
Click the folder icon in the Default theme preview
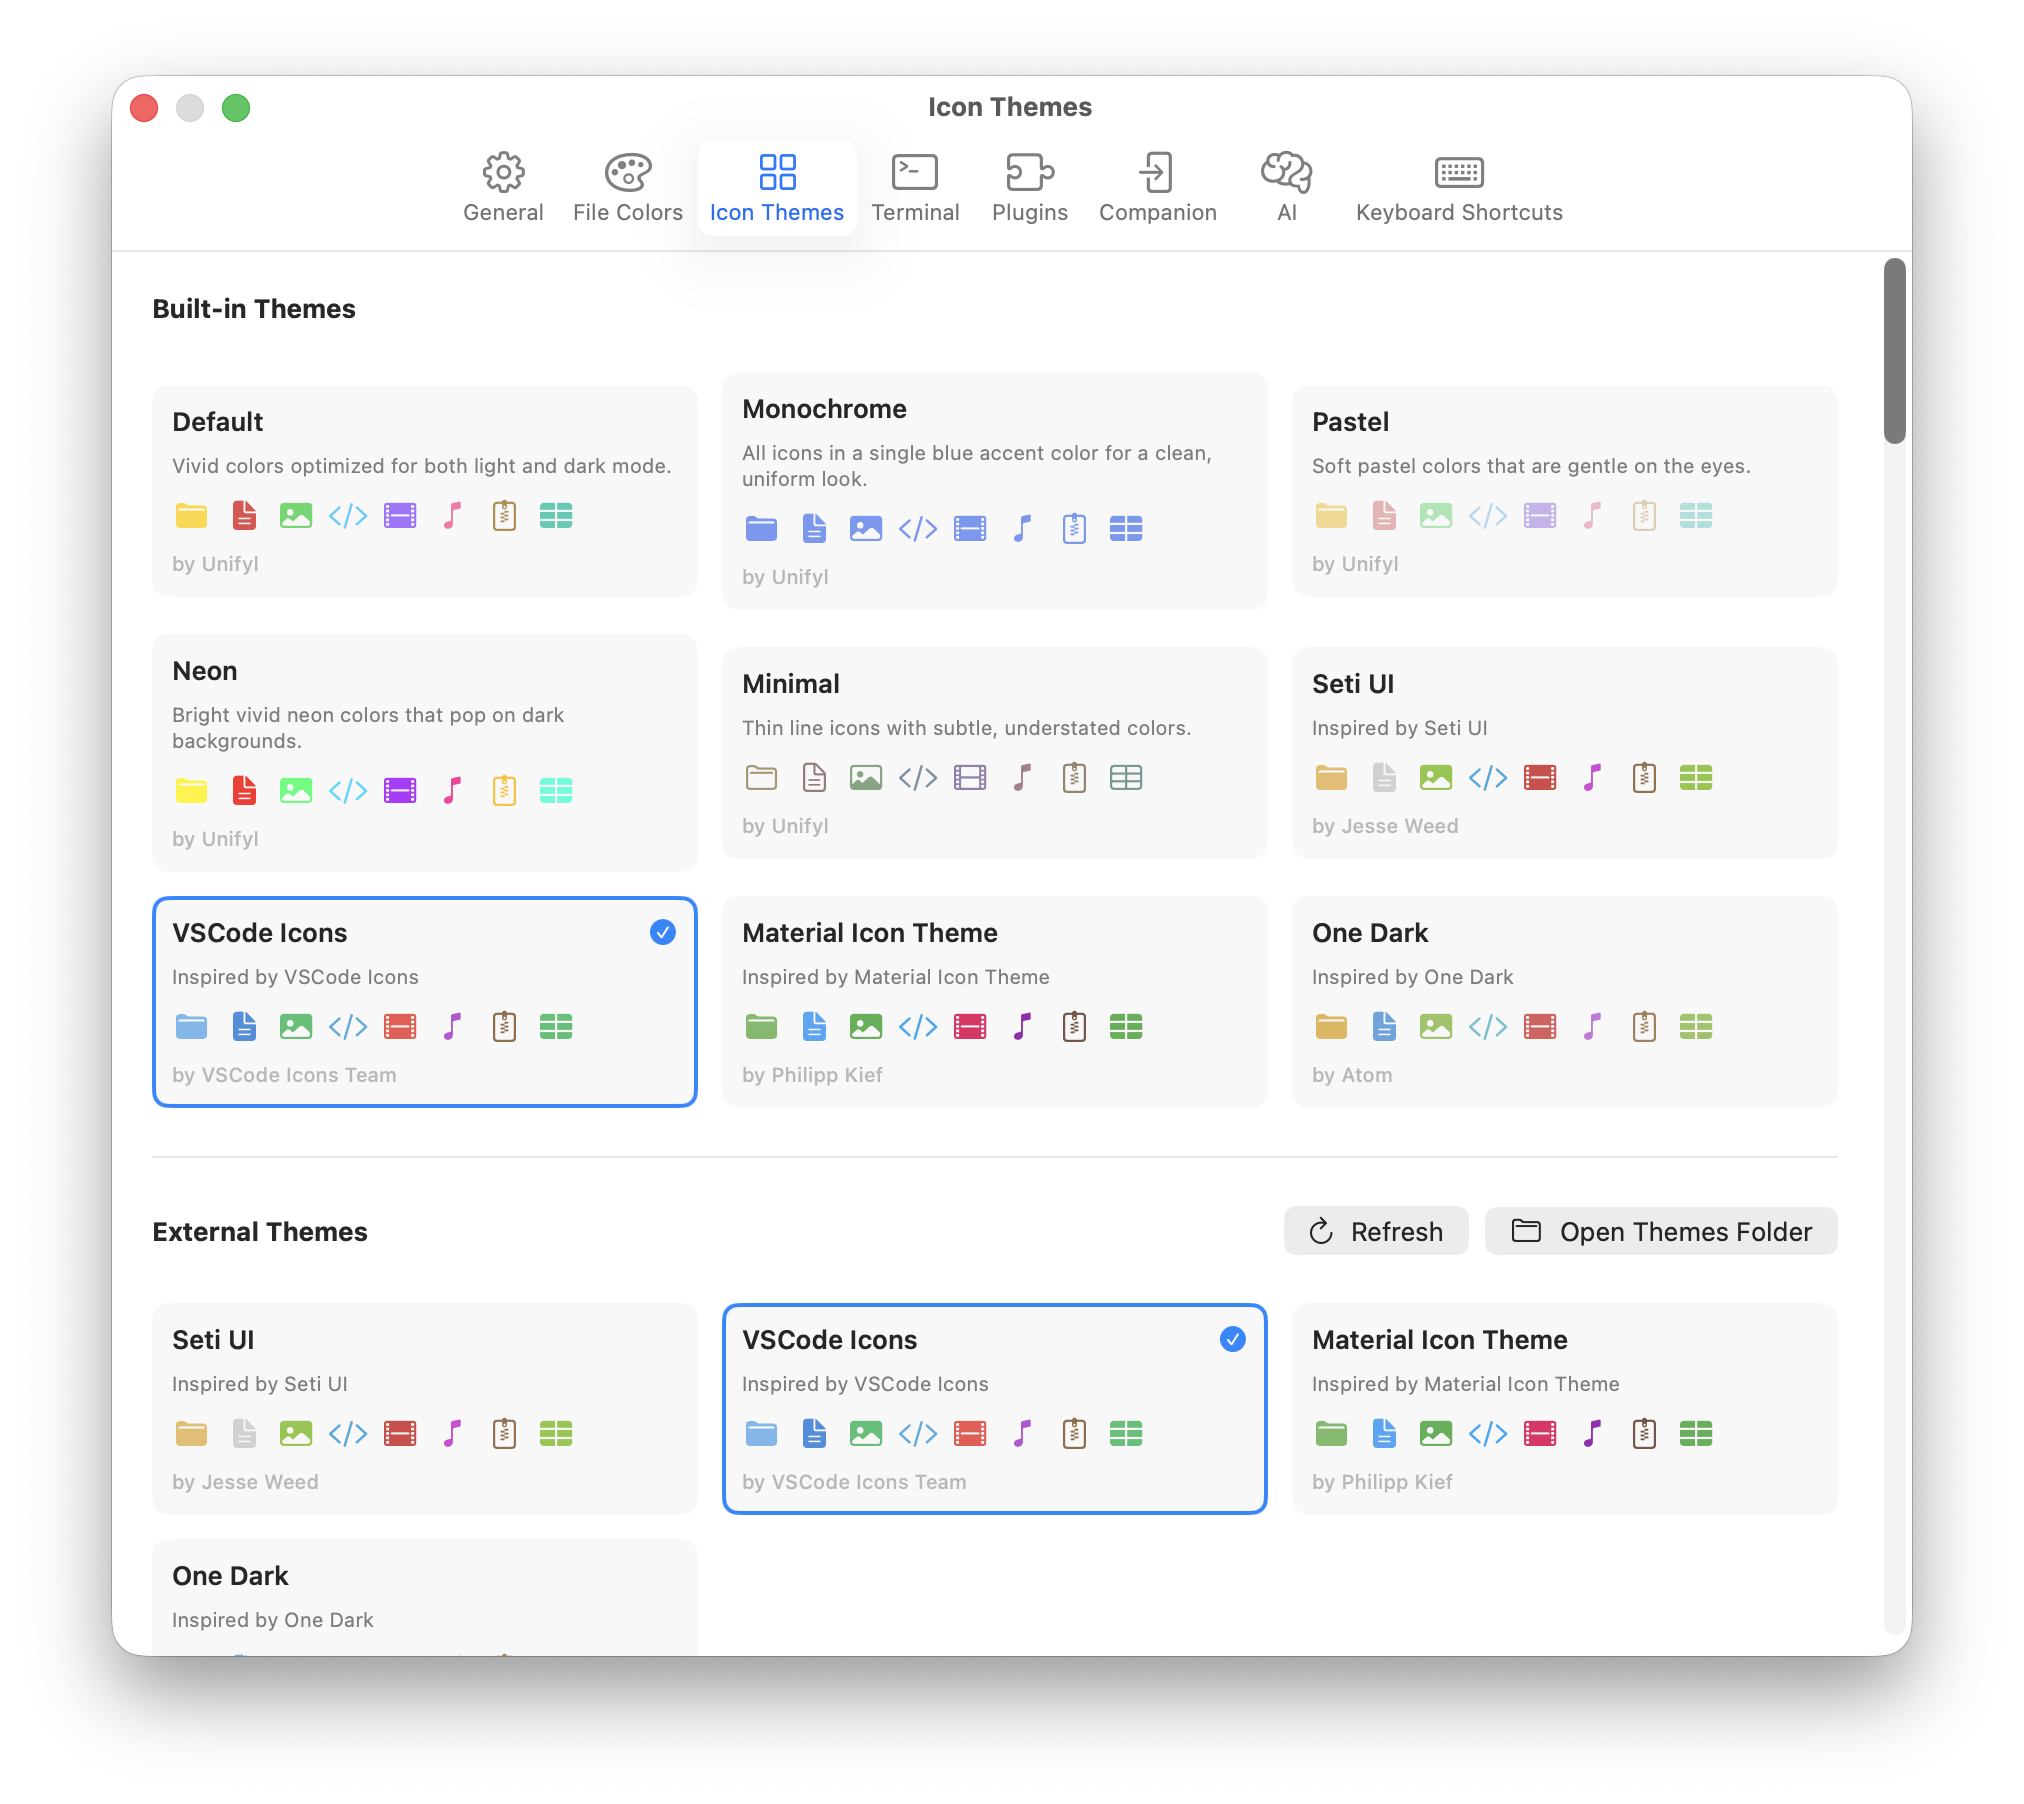(191, 516)
